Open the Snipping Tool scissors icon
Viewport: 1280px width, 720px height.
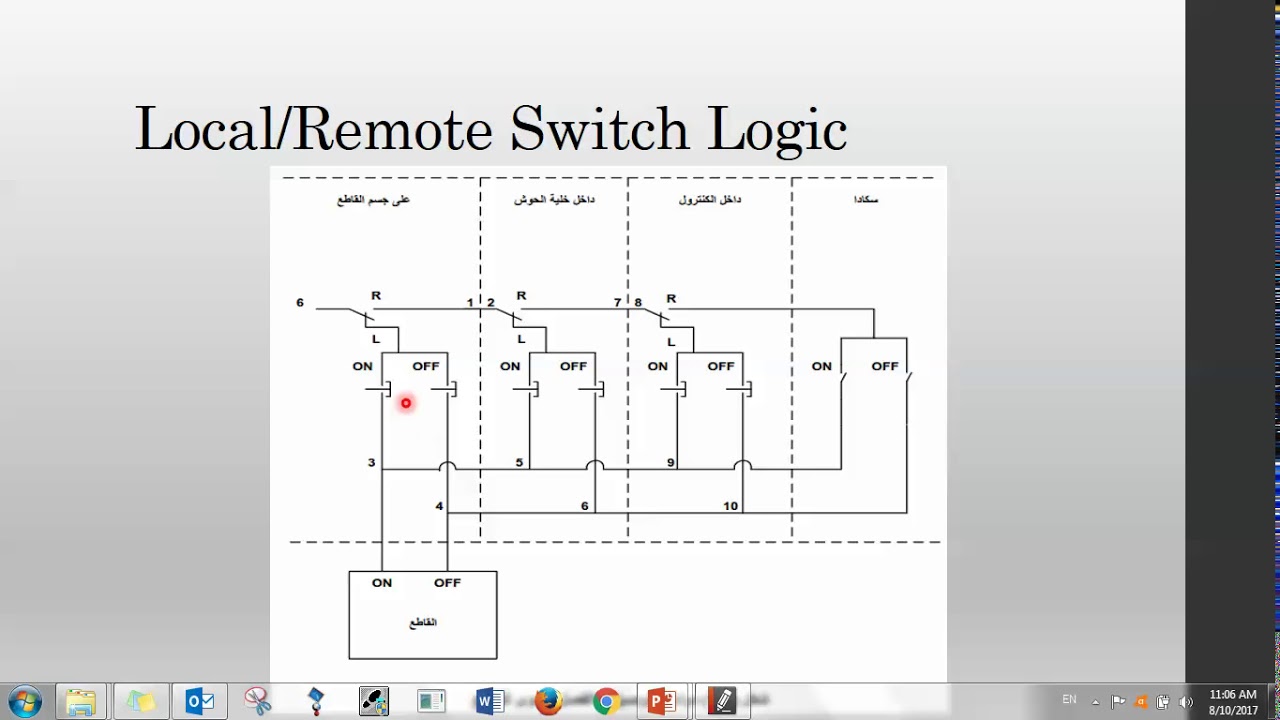click(x=257, y=701)
